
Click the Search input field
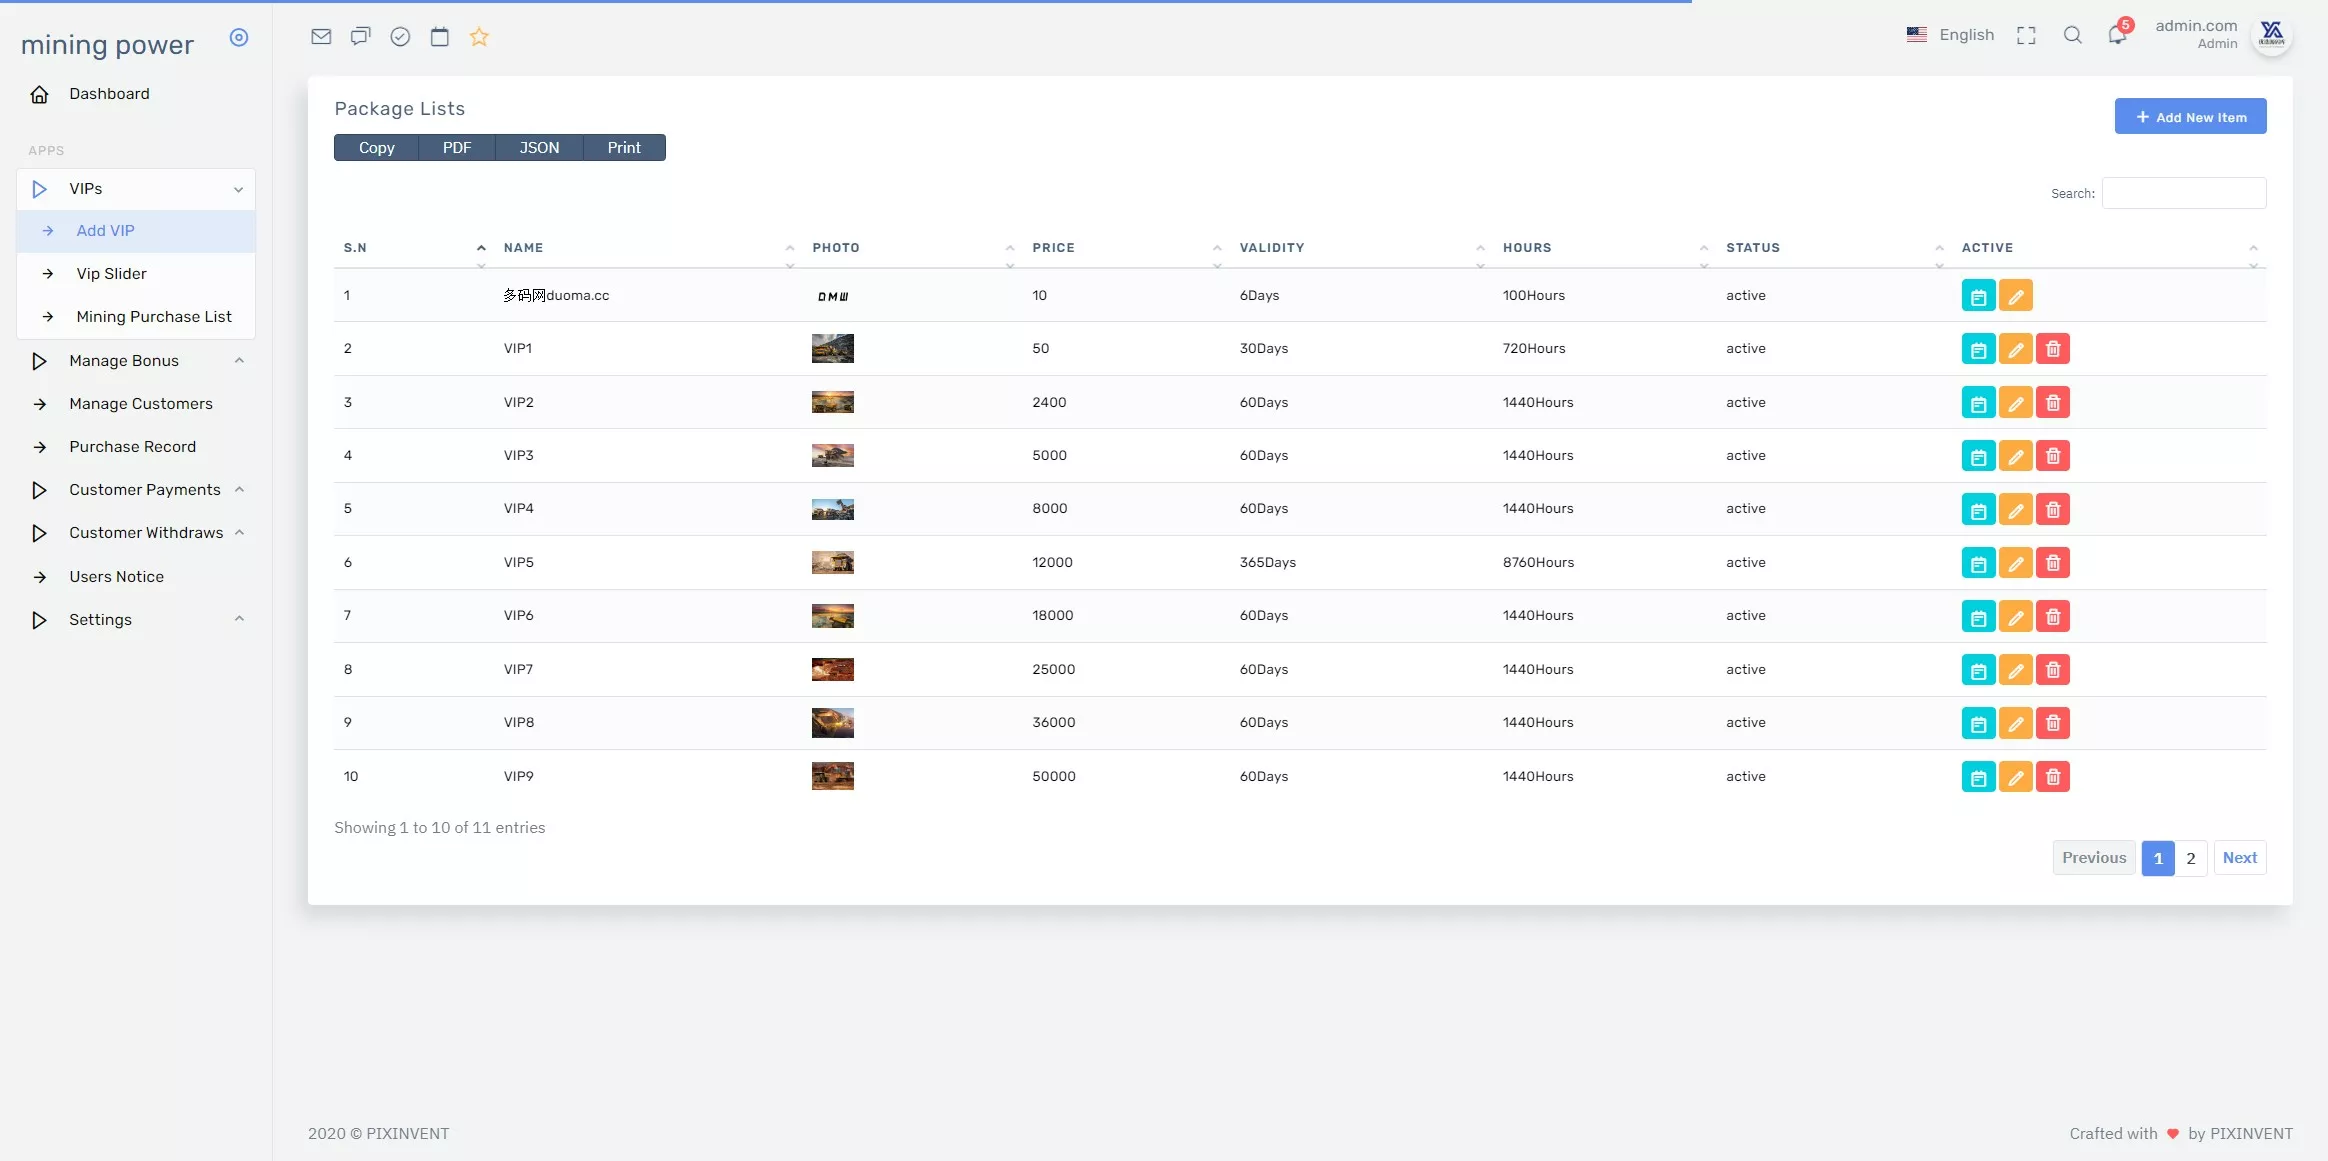[x=2183, y=194]
